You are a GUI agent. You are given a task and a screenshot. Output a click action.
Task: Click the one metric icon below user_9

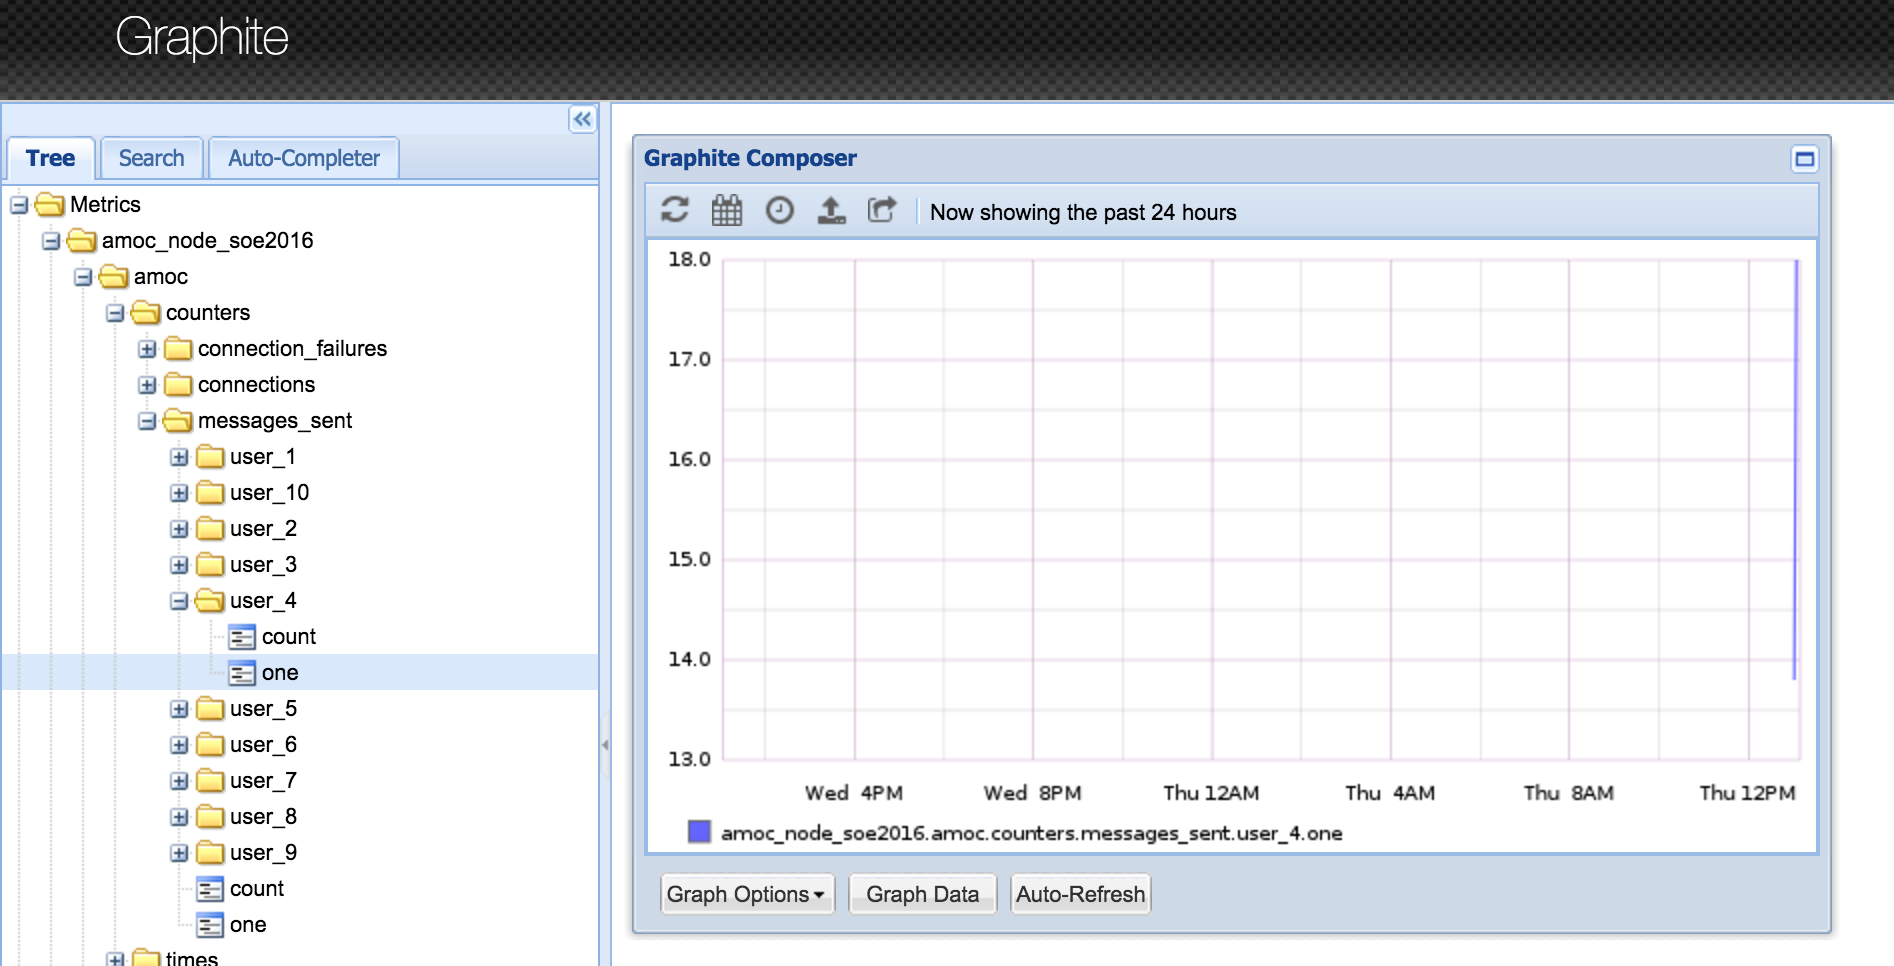pos(209,925)
